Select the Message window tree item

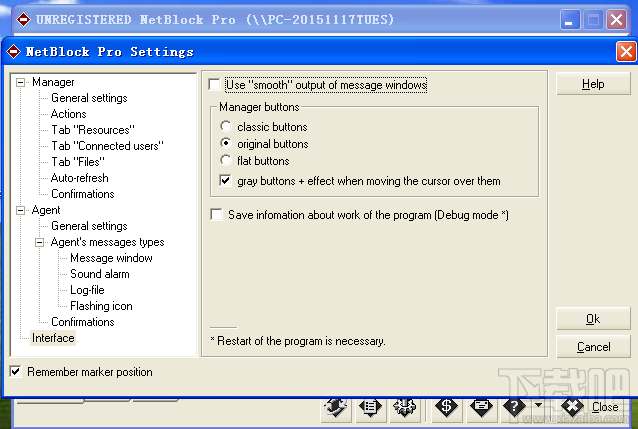click(111, 258)
